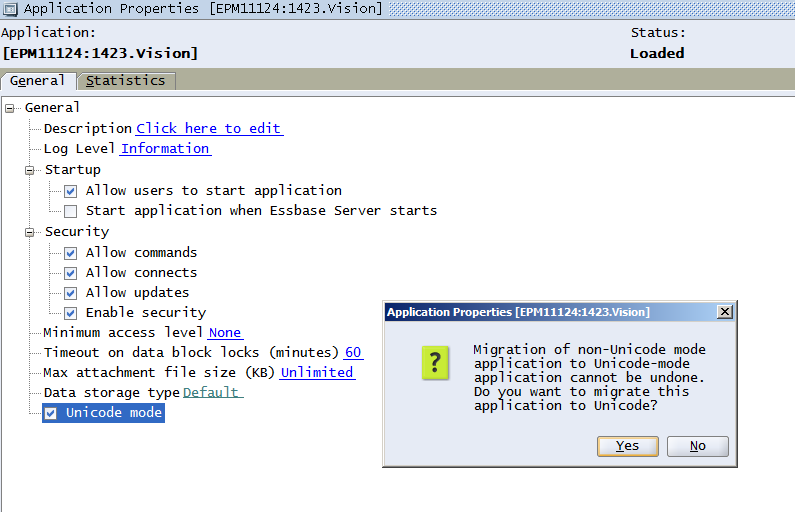Screen dimensions: 795x512
Task: Click the Minimum access level label
Action: tap(123, 333)
